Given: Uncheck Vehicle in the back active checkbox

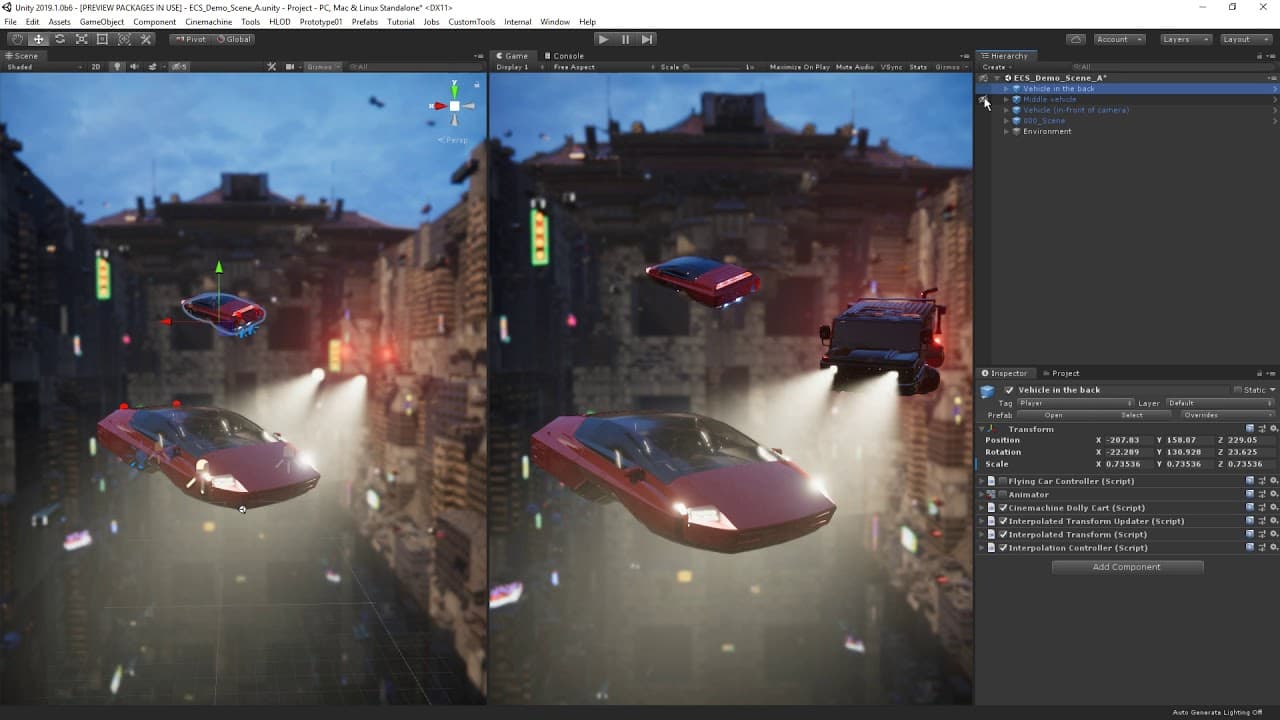Looking at the screenshot, I should 1009,390.
